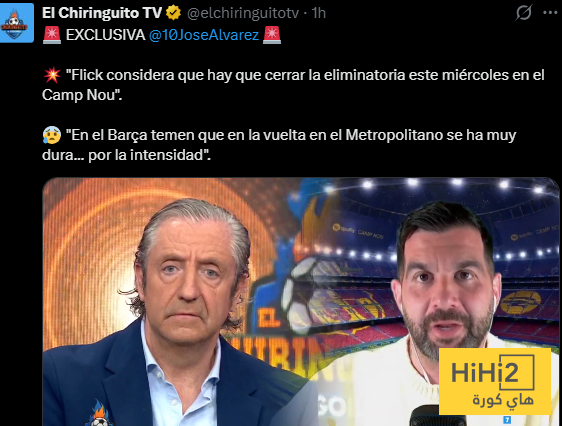
Task: Click the @elchiringuitotv handle
Action: click(x=243, y=13)
